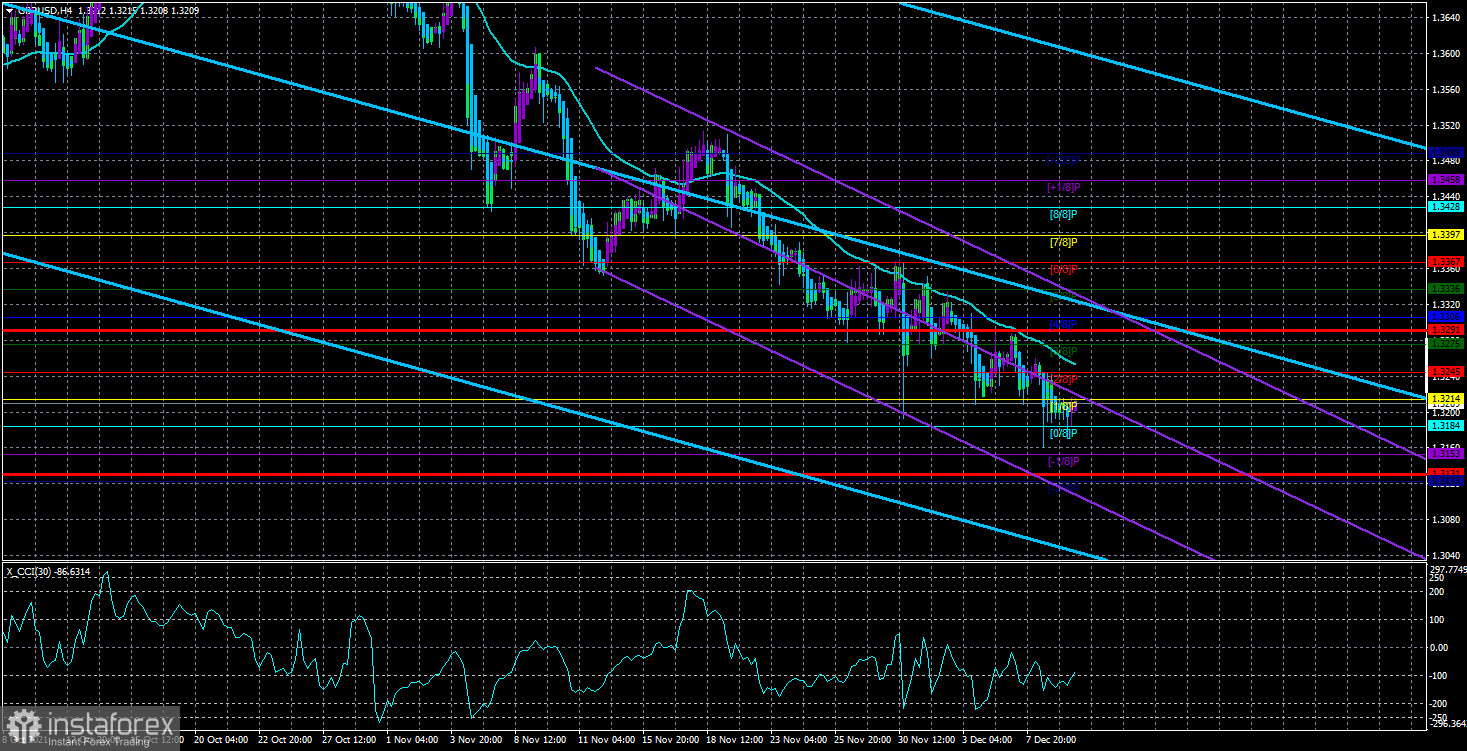1467x751 pixels.
Task: Click the 1.3520 price axis value
Action: [x=1444, y=126]
